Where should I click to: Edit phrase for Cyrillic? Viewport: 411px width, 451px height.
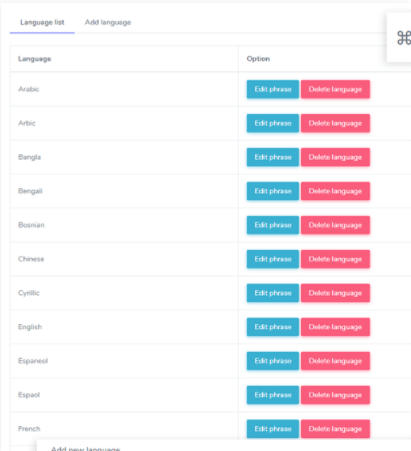(273, 293)
